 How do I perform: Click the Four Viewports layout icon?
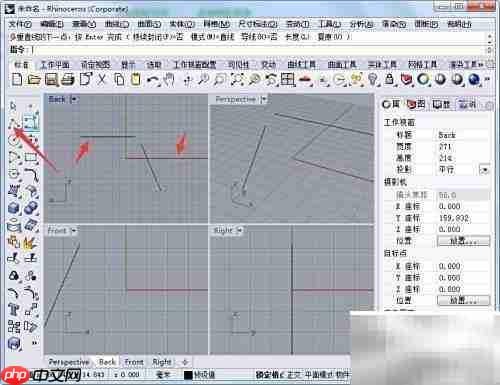pos(287,79)
